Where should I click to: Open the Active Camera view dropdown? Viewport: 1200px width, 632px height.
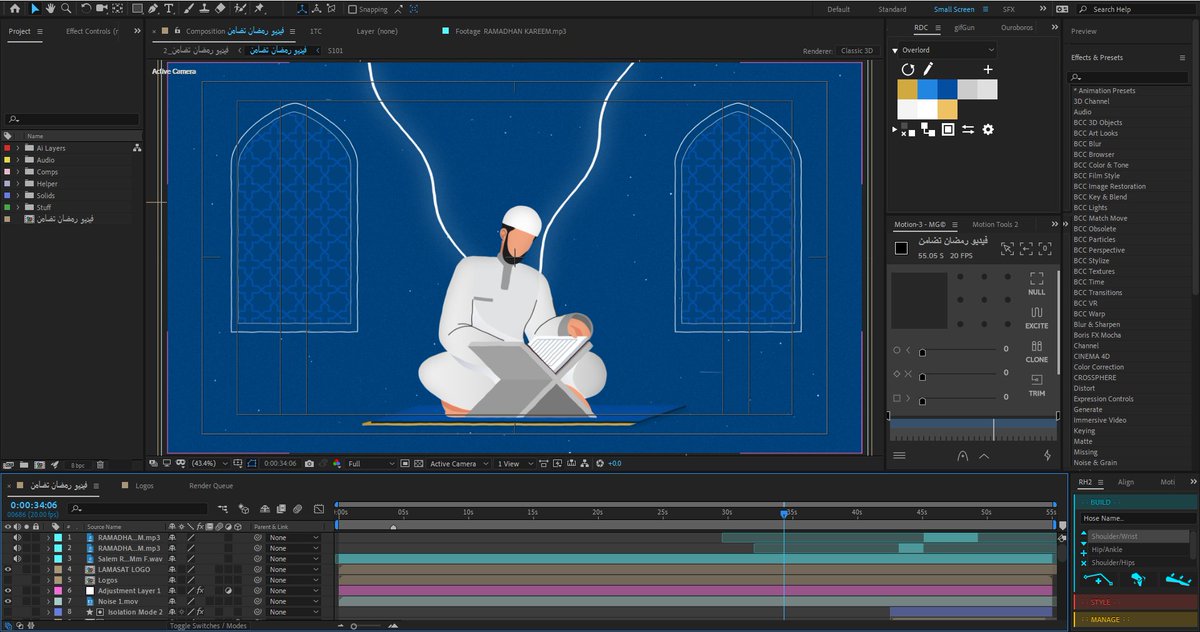click(x=458, y=464)
